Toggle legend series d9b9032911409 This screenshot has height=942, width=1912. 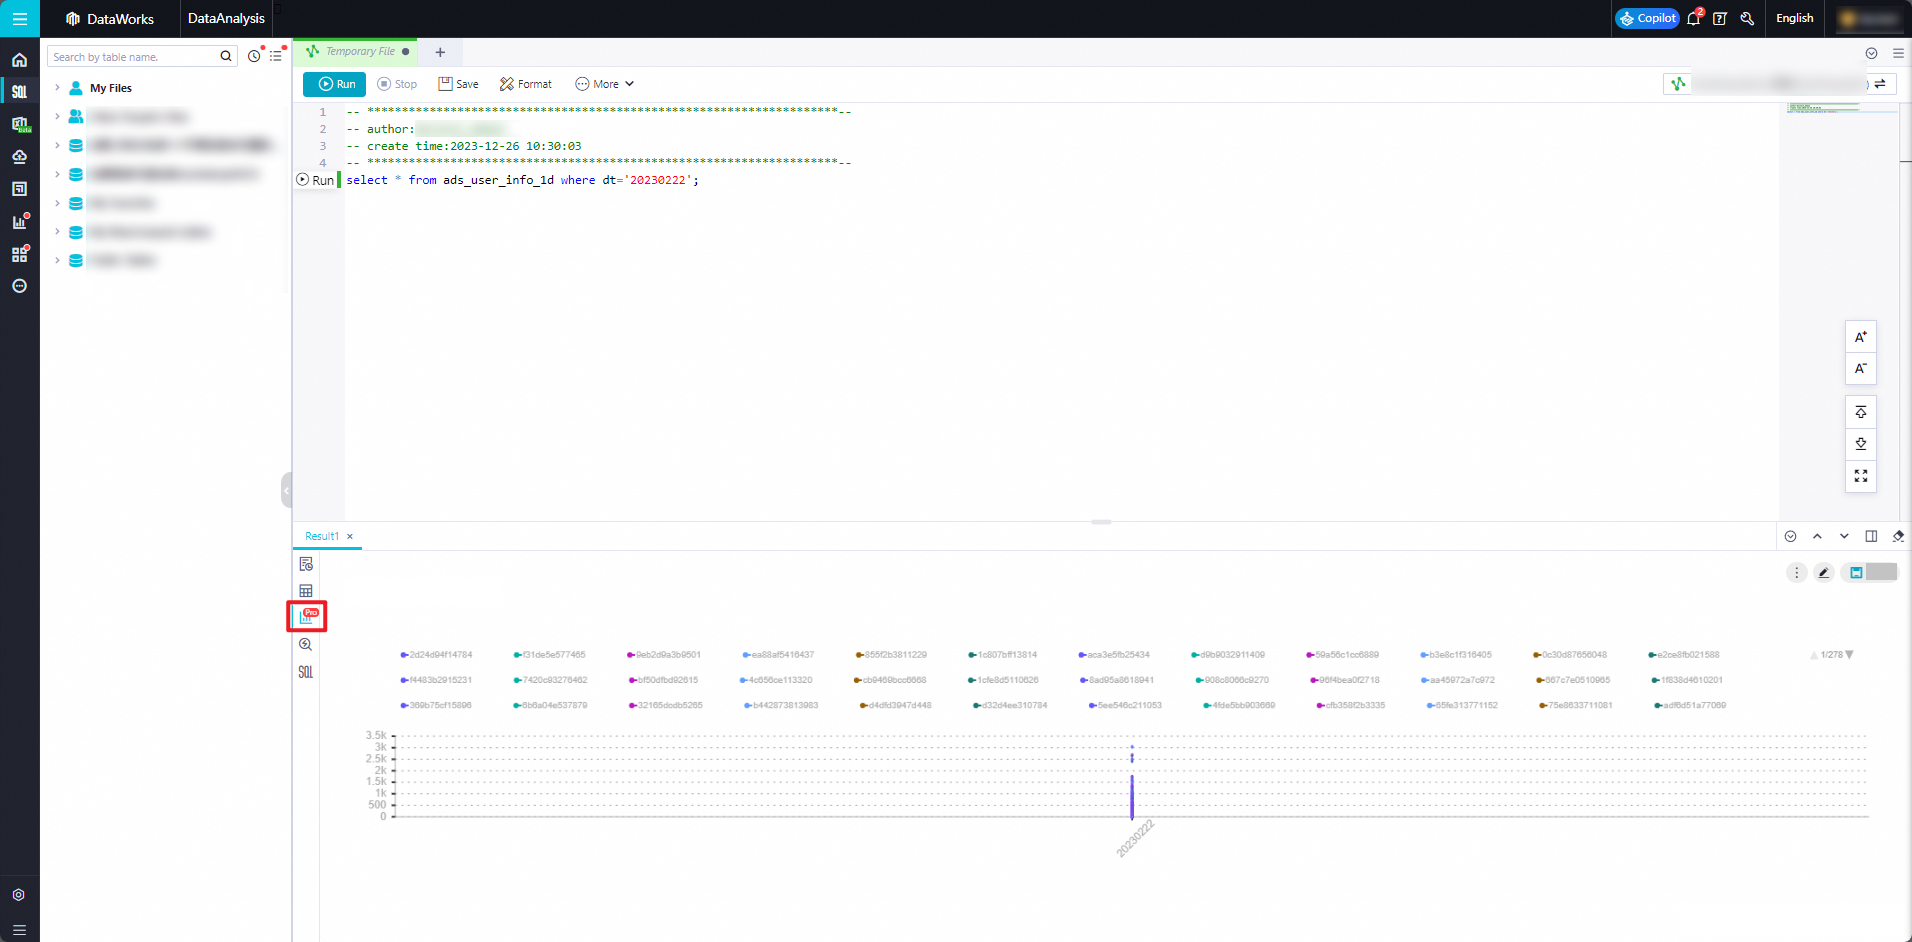1227,655
